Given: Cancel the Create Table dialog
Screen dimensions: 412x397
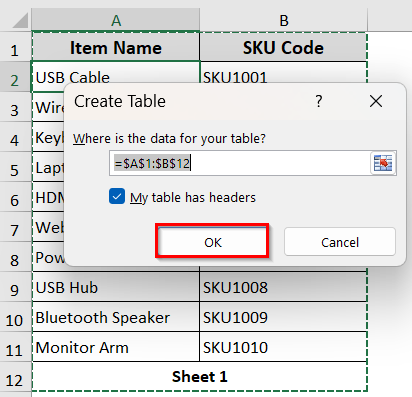Looking at the screenshot, I should point(340,242).
